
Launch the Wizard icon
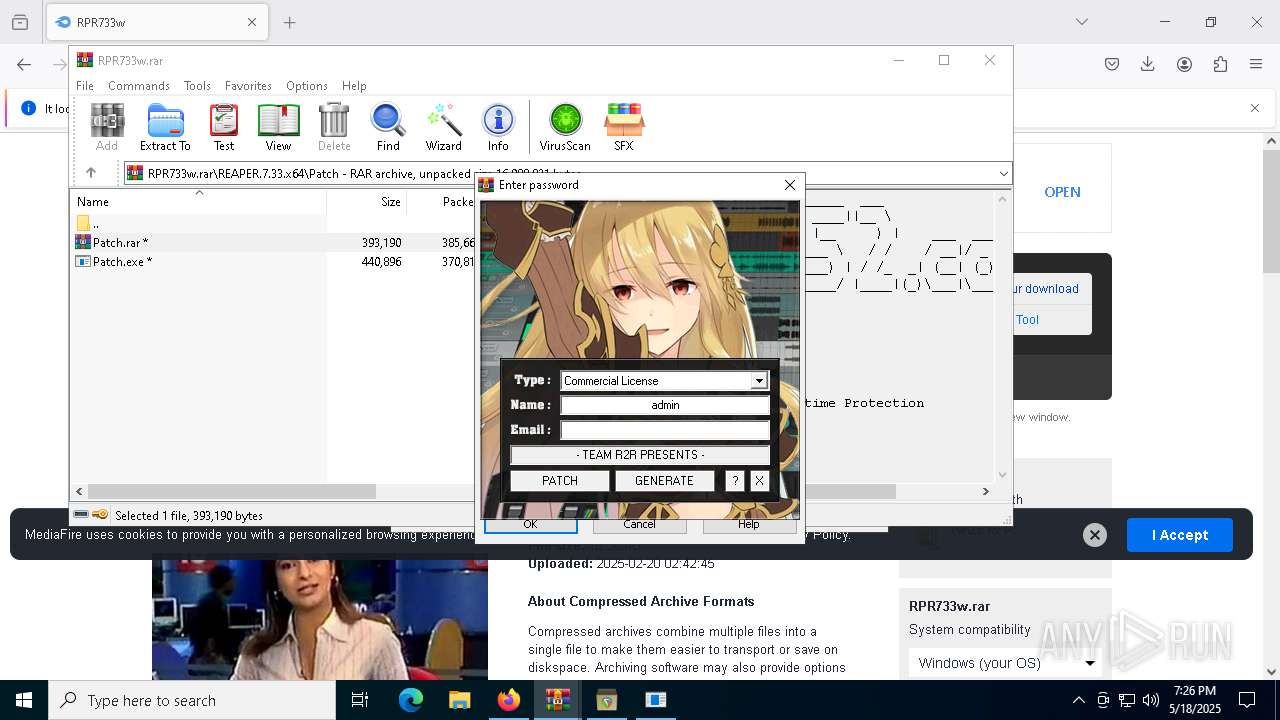[x=444, y=128]
